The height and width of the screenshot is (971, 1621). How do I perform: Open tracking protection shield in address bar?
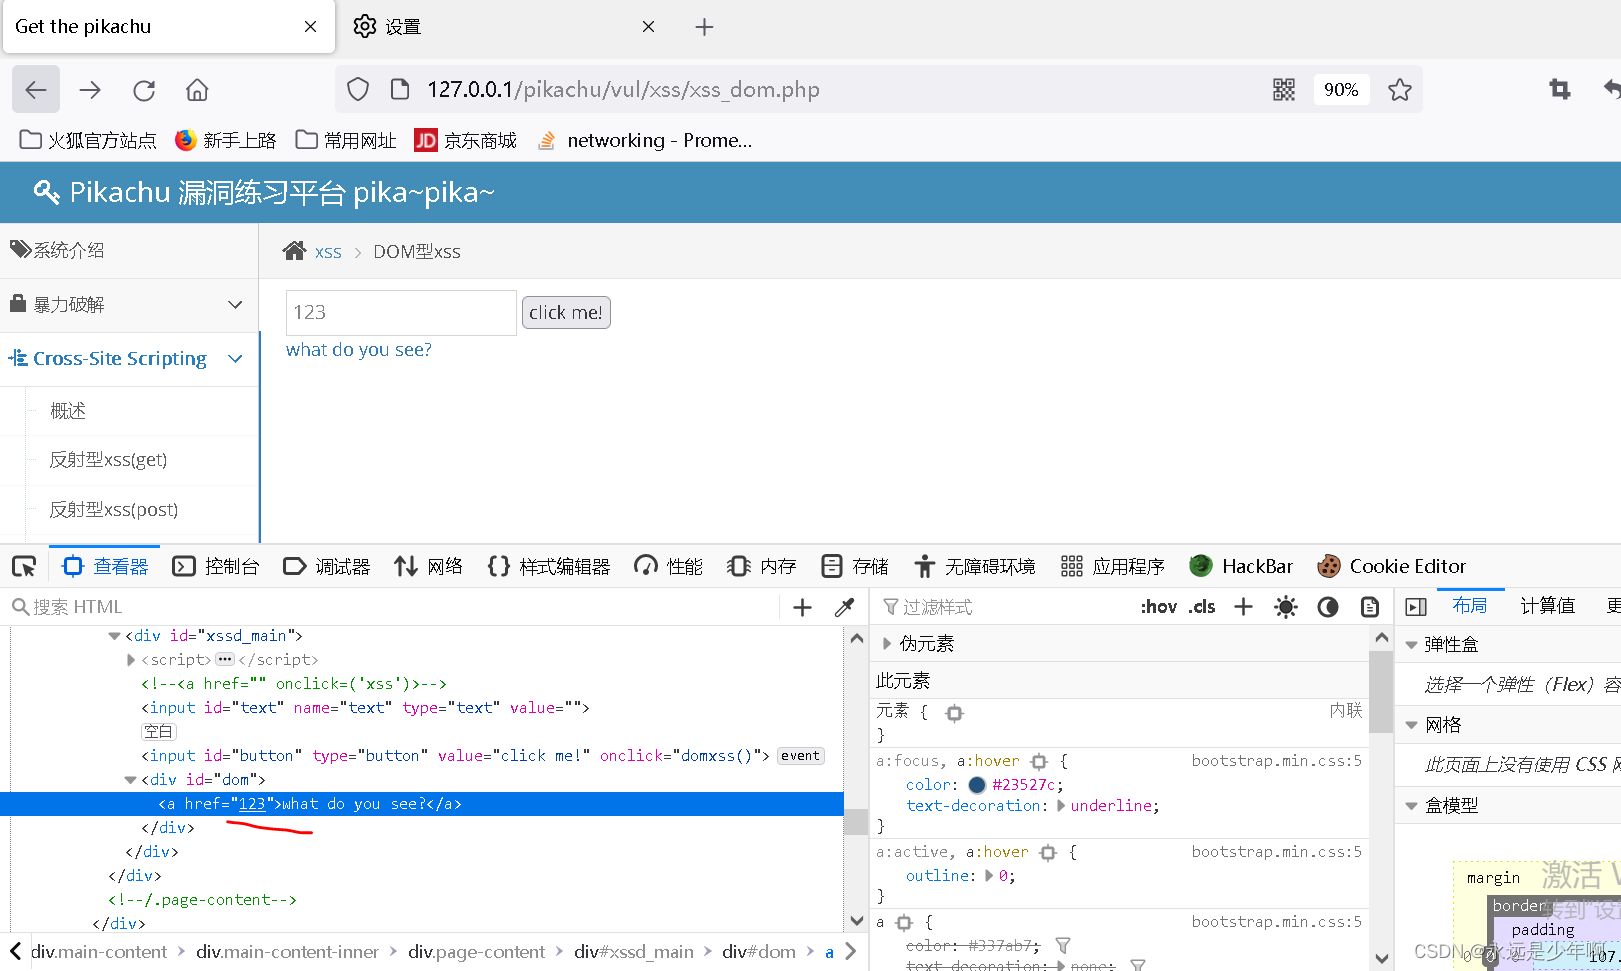(358, 90)
